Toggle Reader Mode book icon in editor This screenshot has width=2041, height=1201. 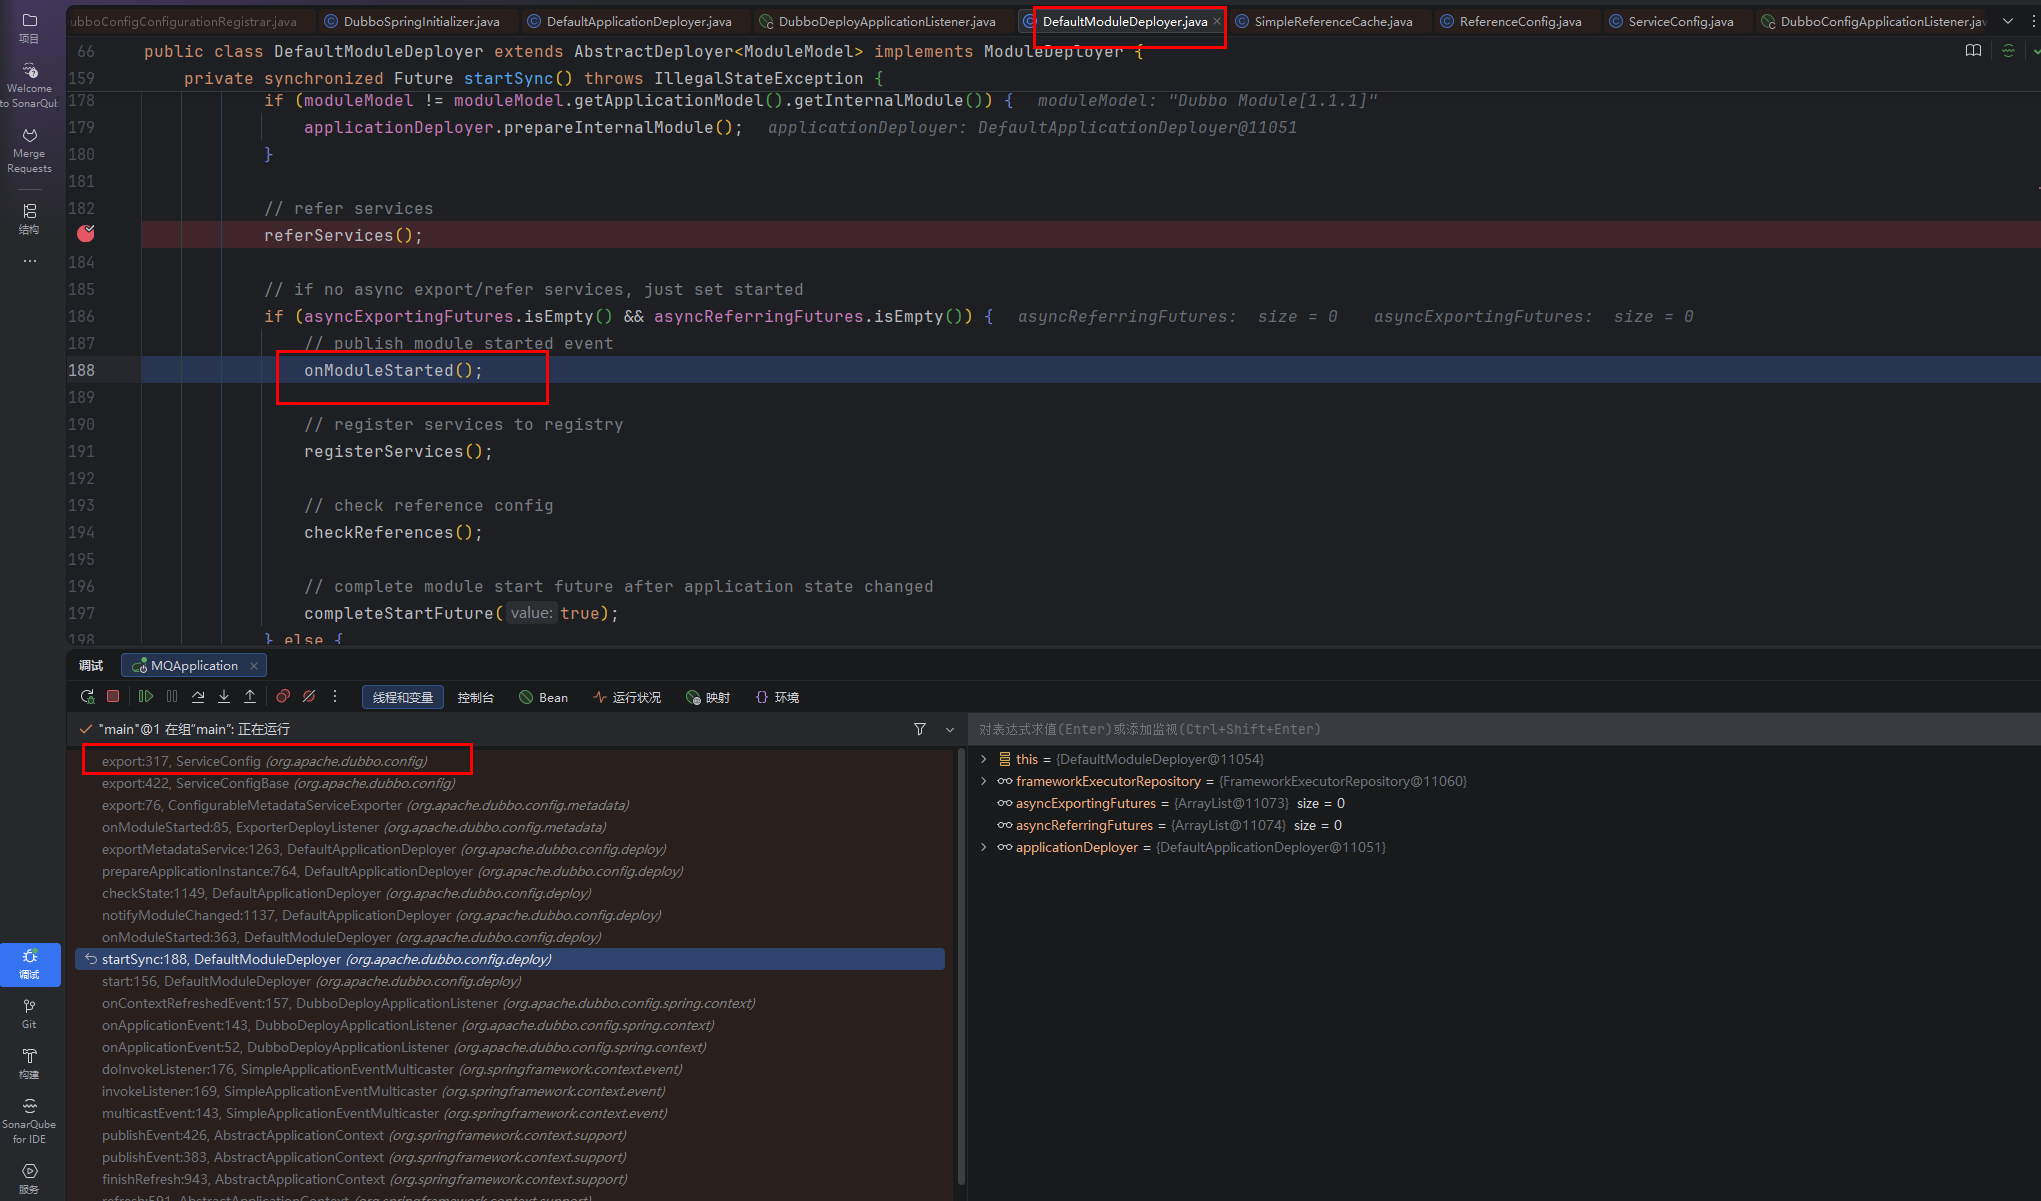pos(1973,51)
